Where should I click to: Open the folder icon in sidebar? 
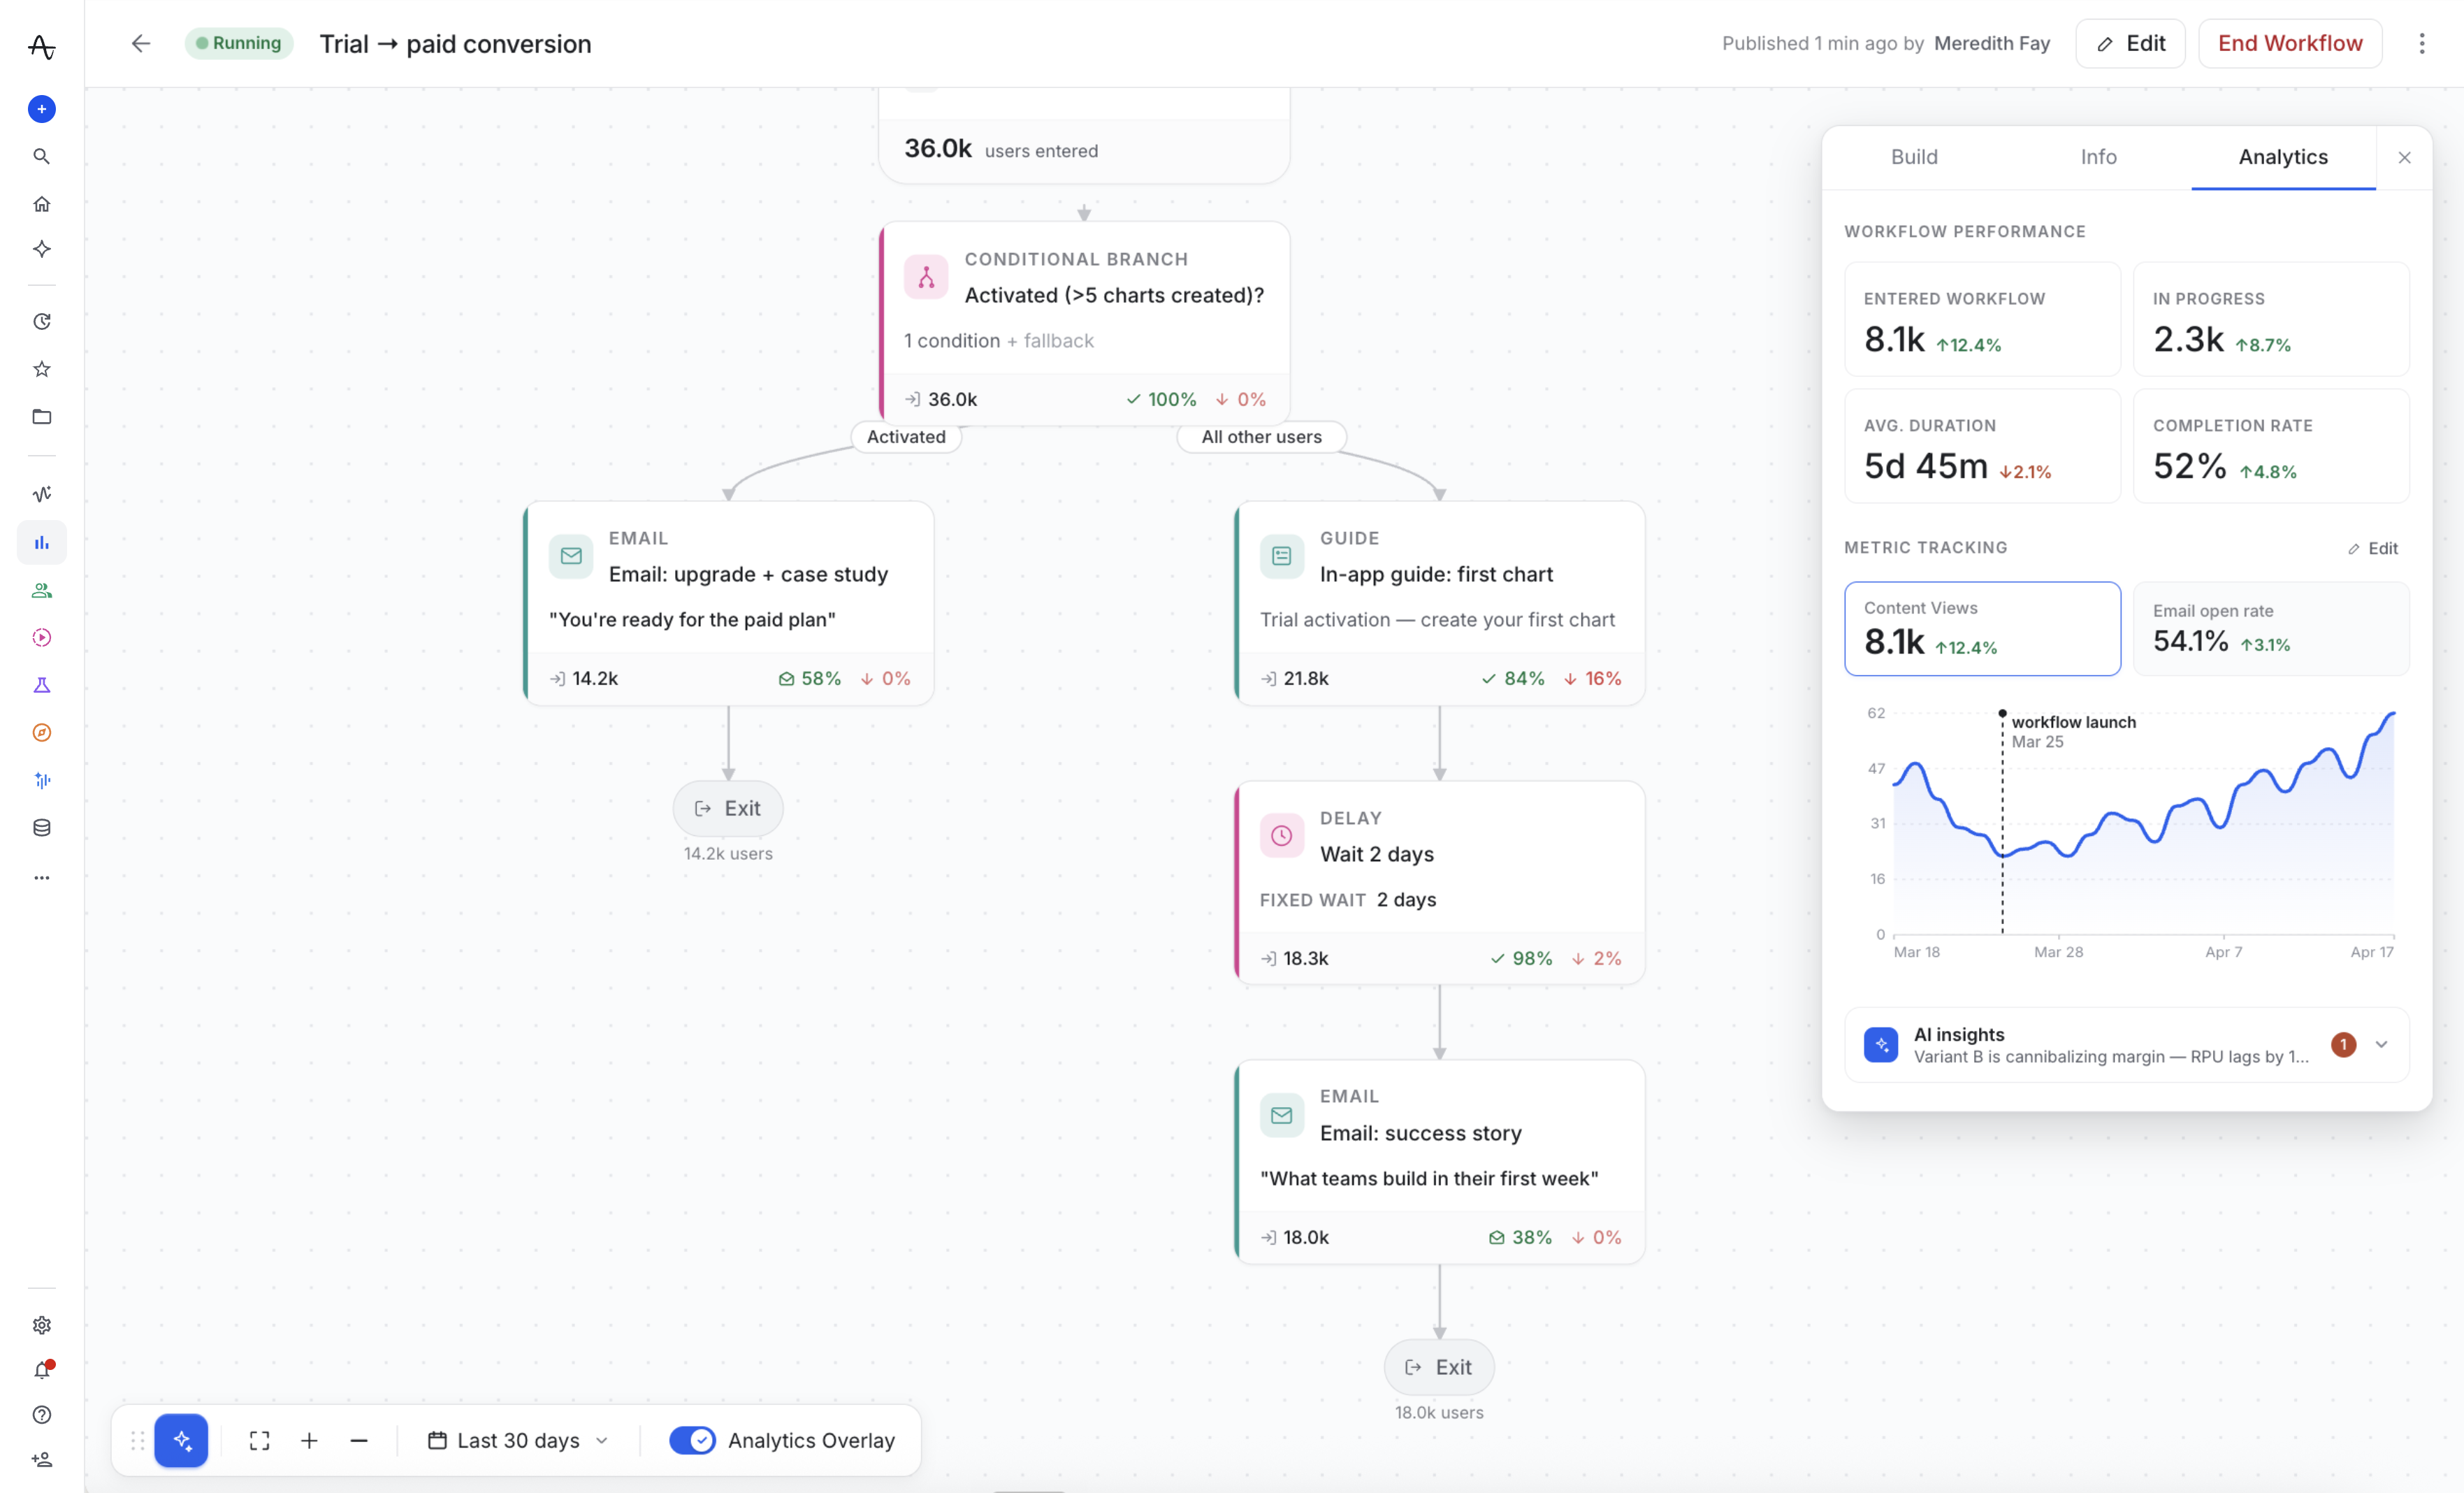point(42,417)
